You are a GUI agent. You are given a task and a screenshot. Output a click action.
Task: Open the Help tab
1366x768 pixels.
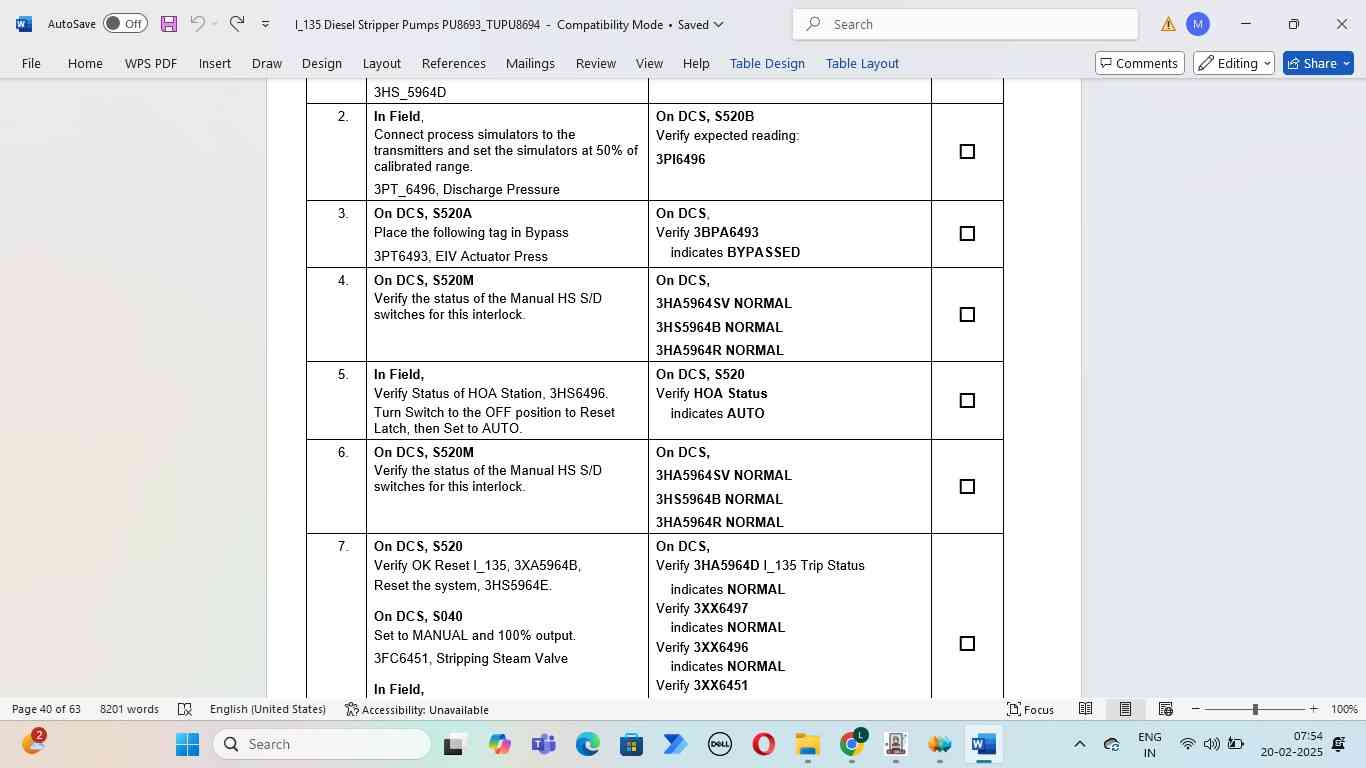point(696,63)
